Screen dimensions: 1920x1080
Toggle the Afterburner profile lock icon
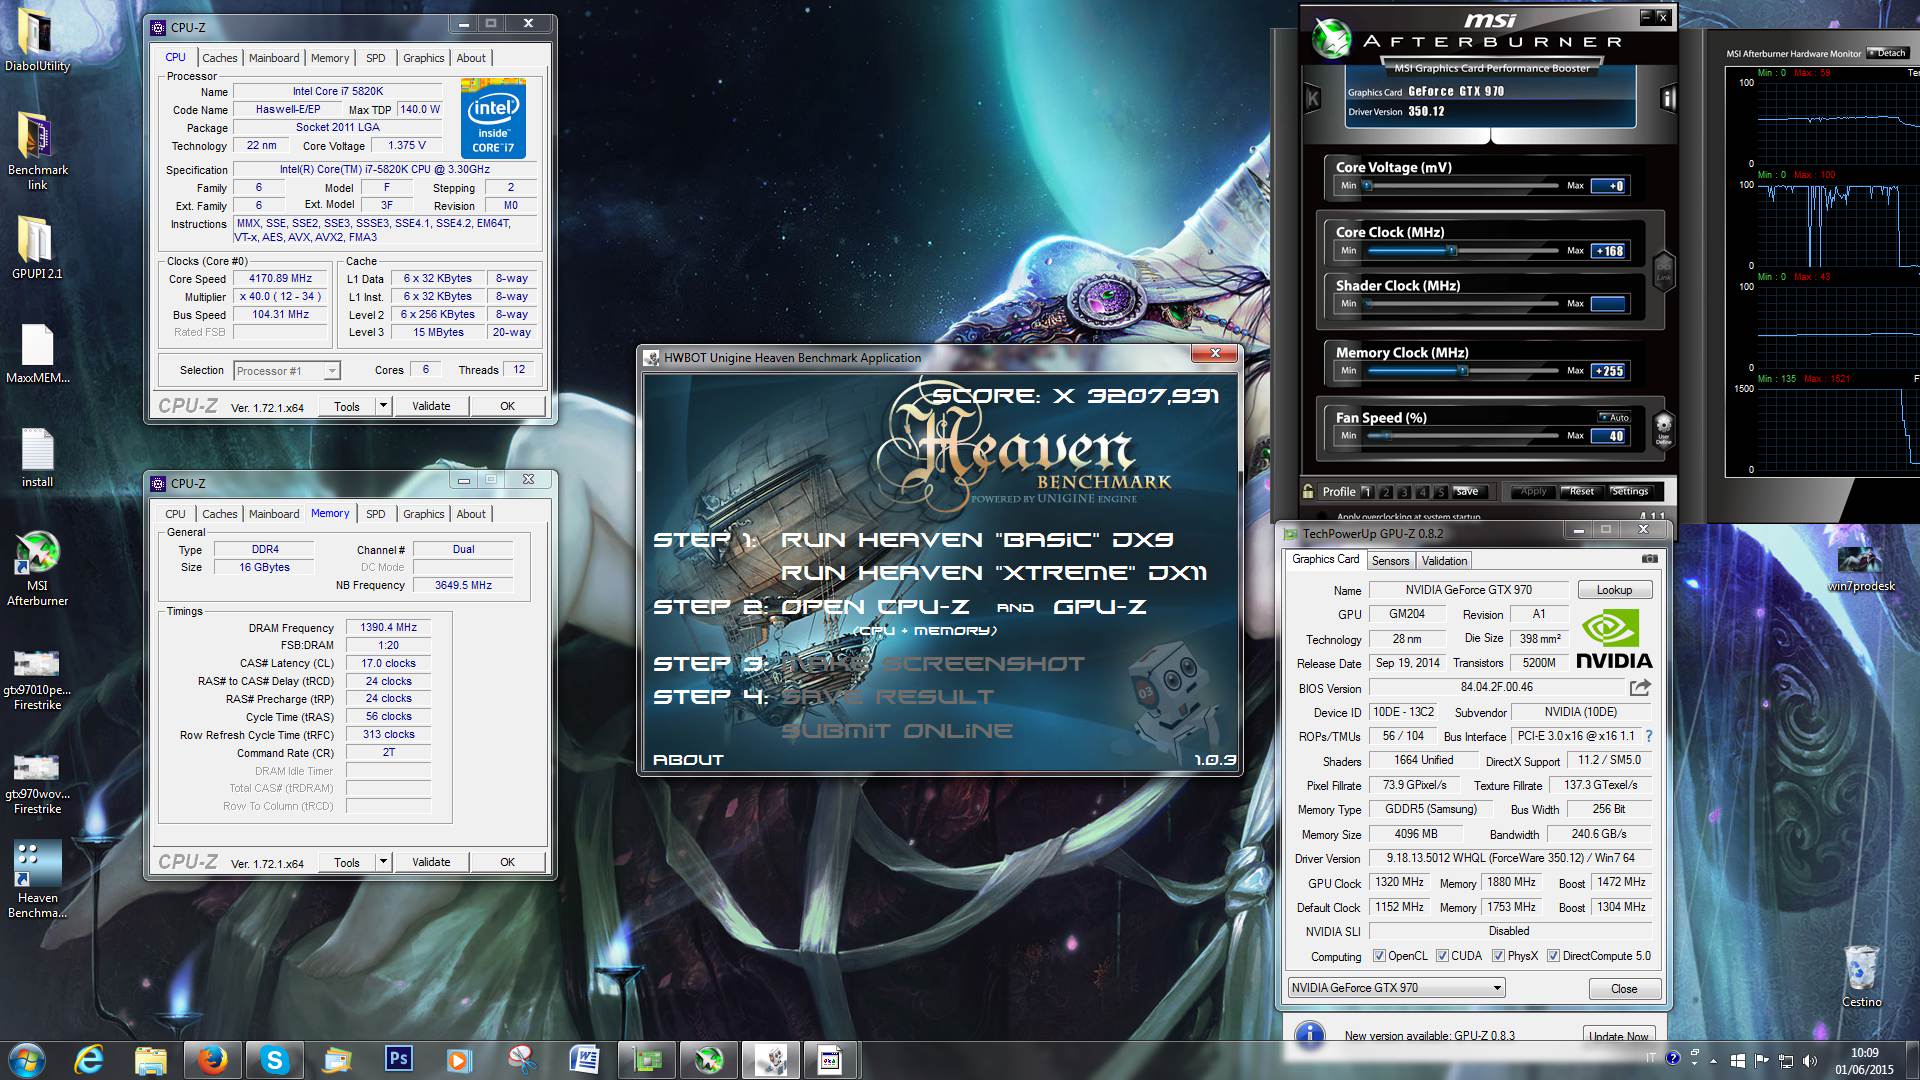coord(1308,491)
